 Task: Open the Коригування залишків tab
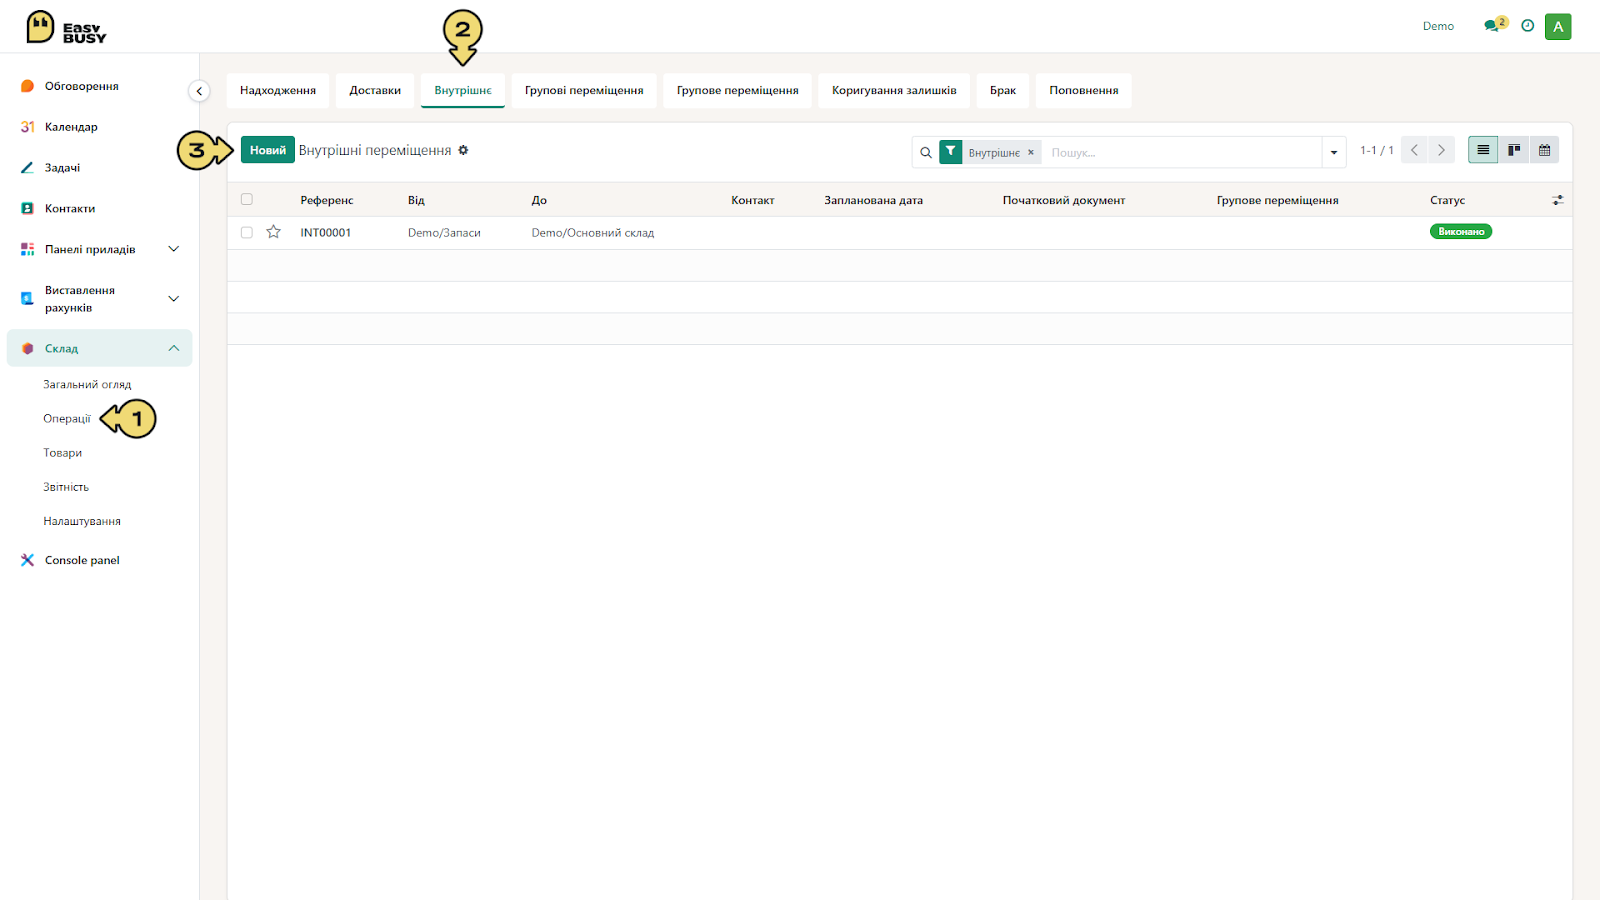[894, 90]
